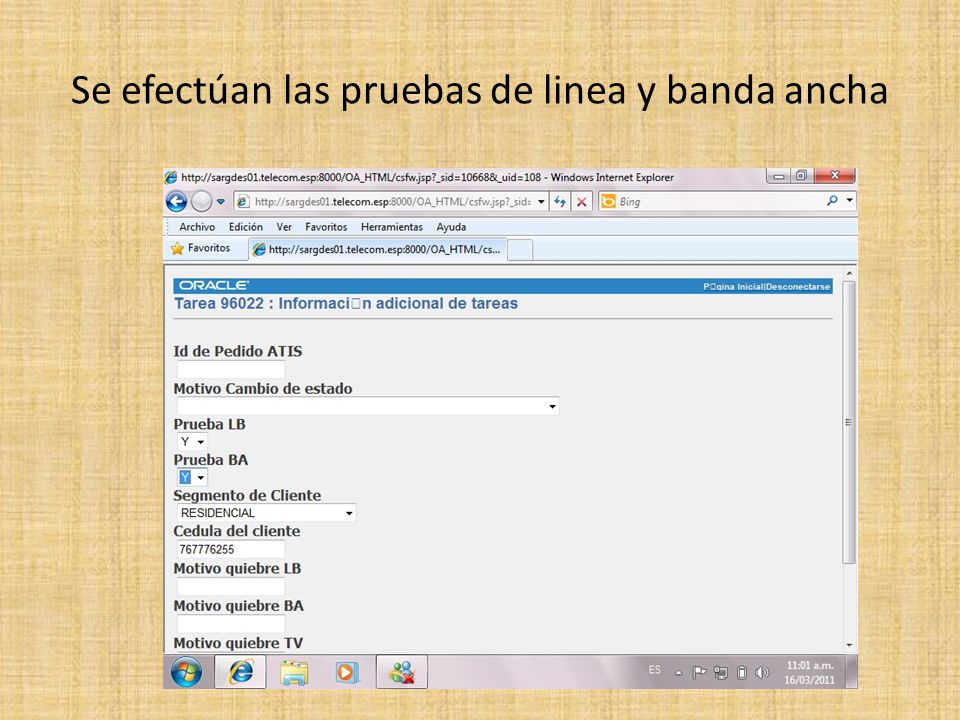Click the Internet Explorer taskbar icon
Screen dimensions: 960x720
pos(240,672)
